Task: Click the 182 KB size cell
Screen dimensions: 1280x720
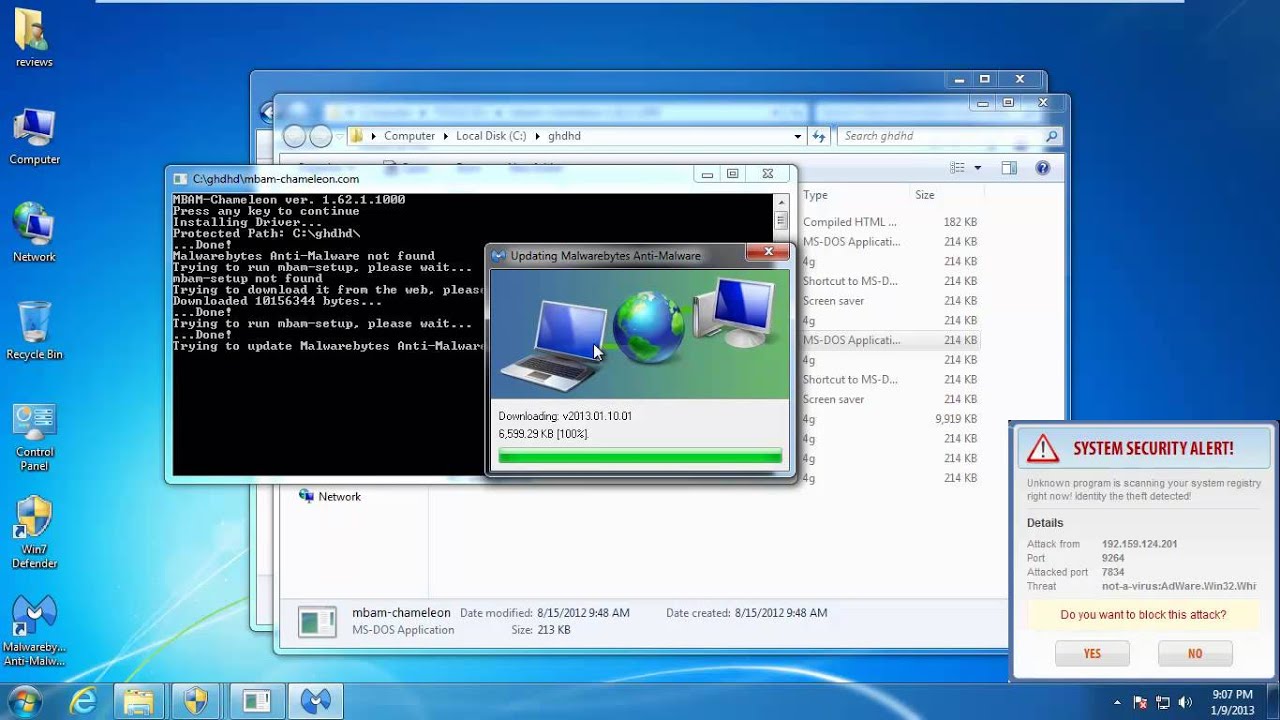Action: click(960, 222)
